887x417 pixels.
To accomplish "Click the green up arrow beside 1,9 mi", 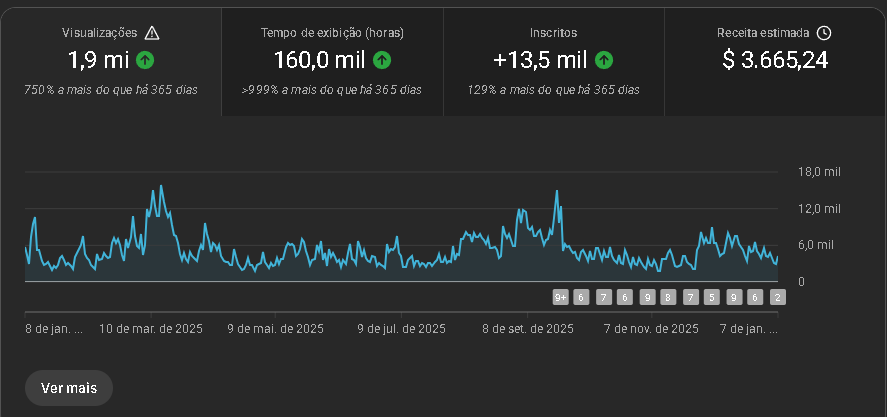I will tap(145, 60).
